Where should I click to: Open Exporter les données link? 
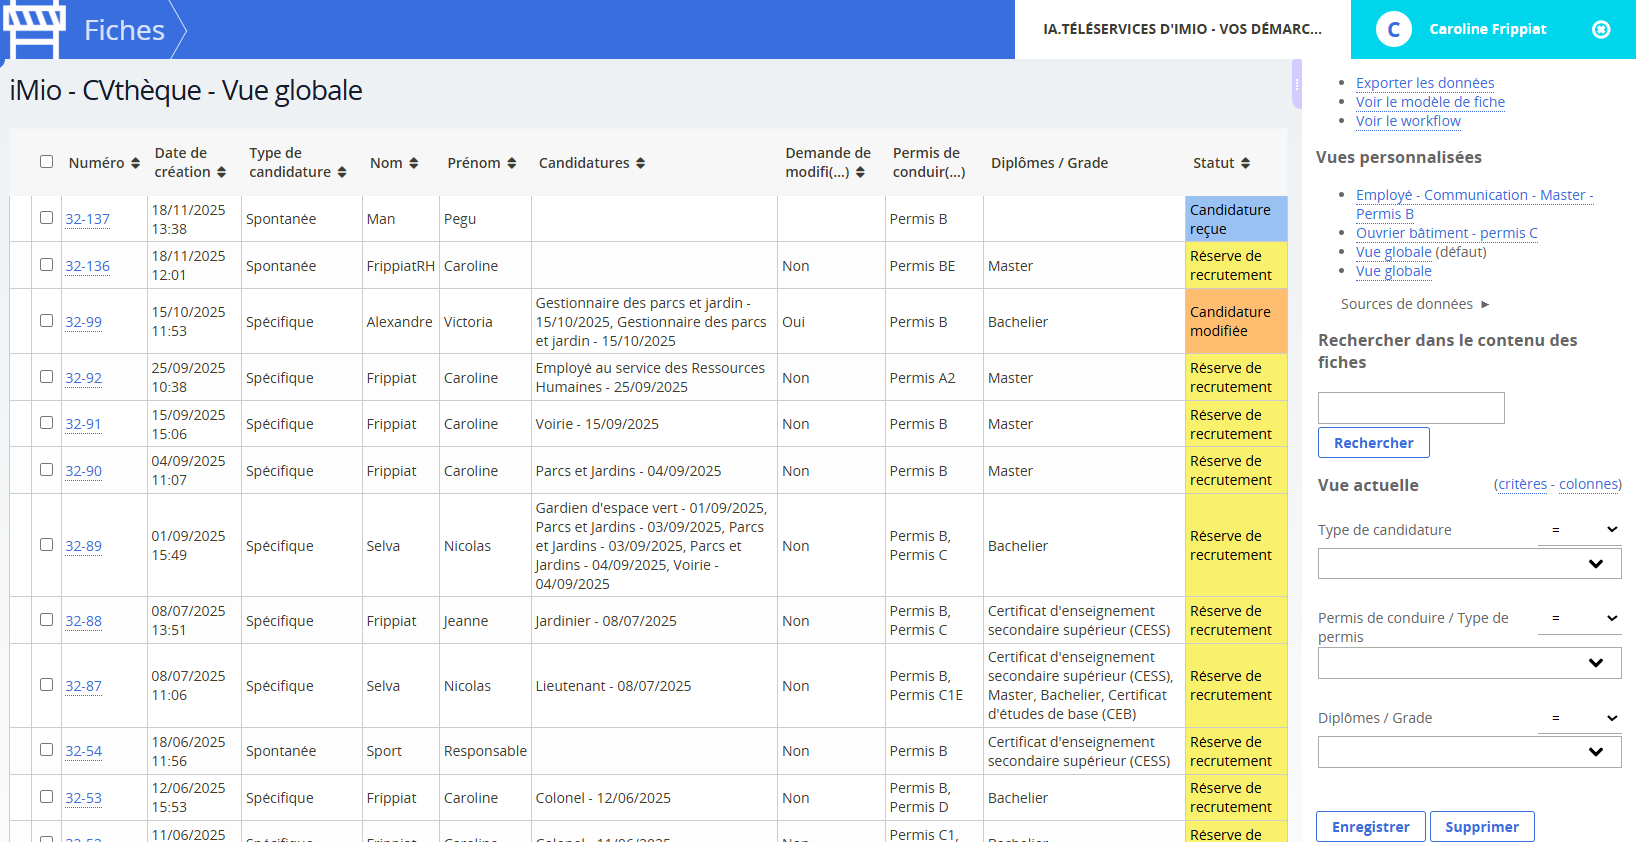(x=1424, y=83)
